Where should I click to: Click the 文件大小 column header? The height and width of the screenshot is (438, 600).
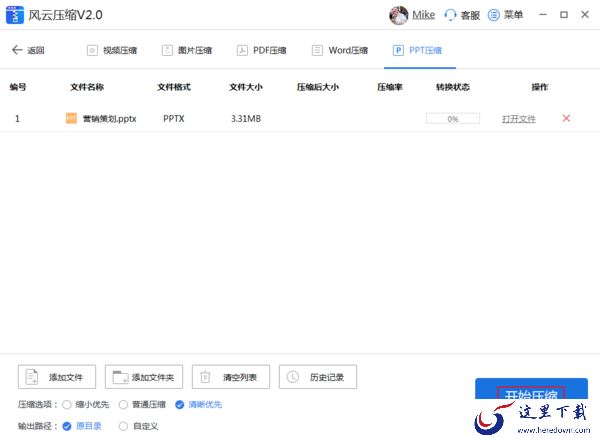coord(246,87)
